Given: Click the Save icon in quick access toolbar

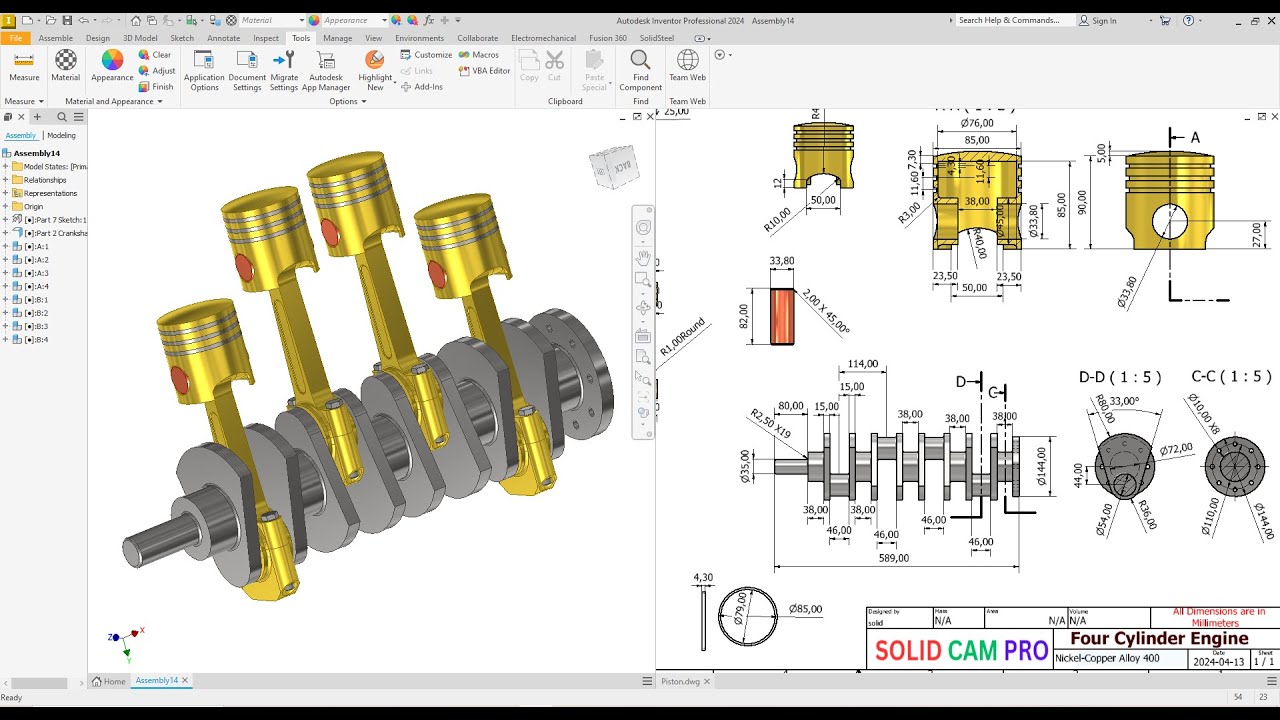Looking at the screenshot, I should (x=67, y=20).
